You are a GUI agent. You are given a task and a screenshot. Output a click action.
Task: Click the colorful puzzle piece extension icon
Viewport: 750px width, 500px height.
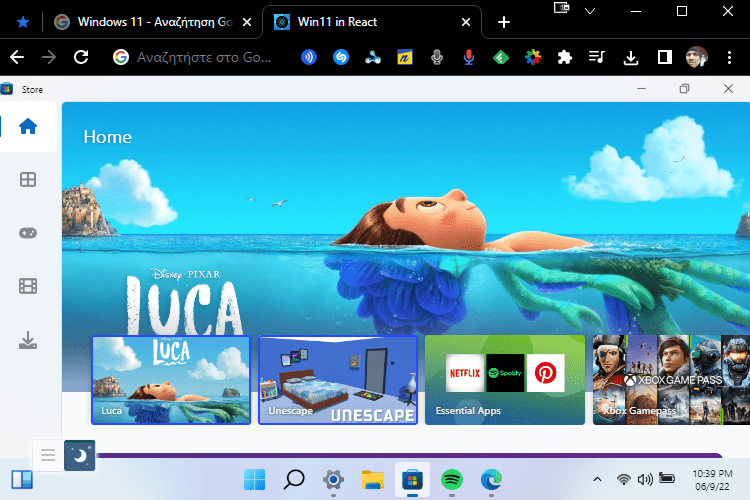(x=533, y=57)
